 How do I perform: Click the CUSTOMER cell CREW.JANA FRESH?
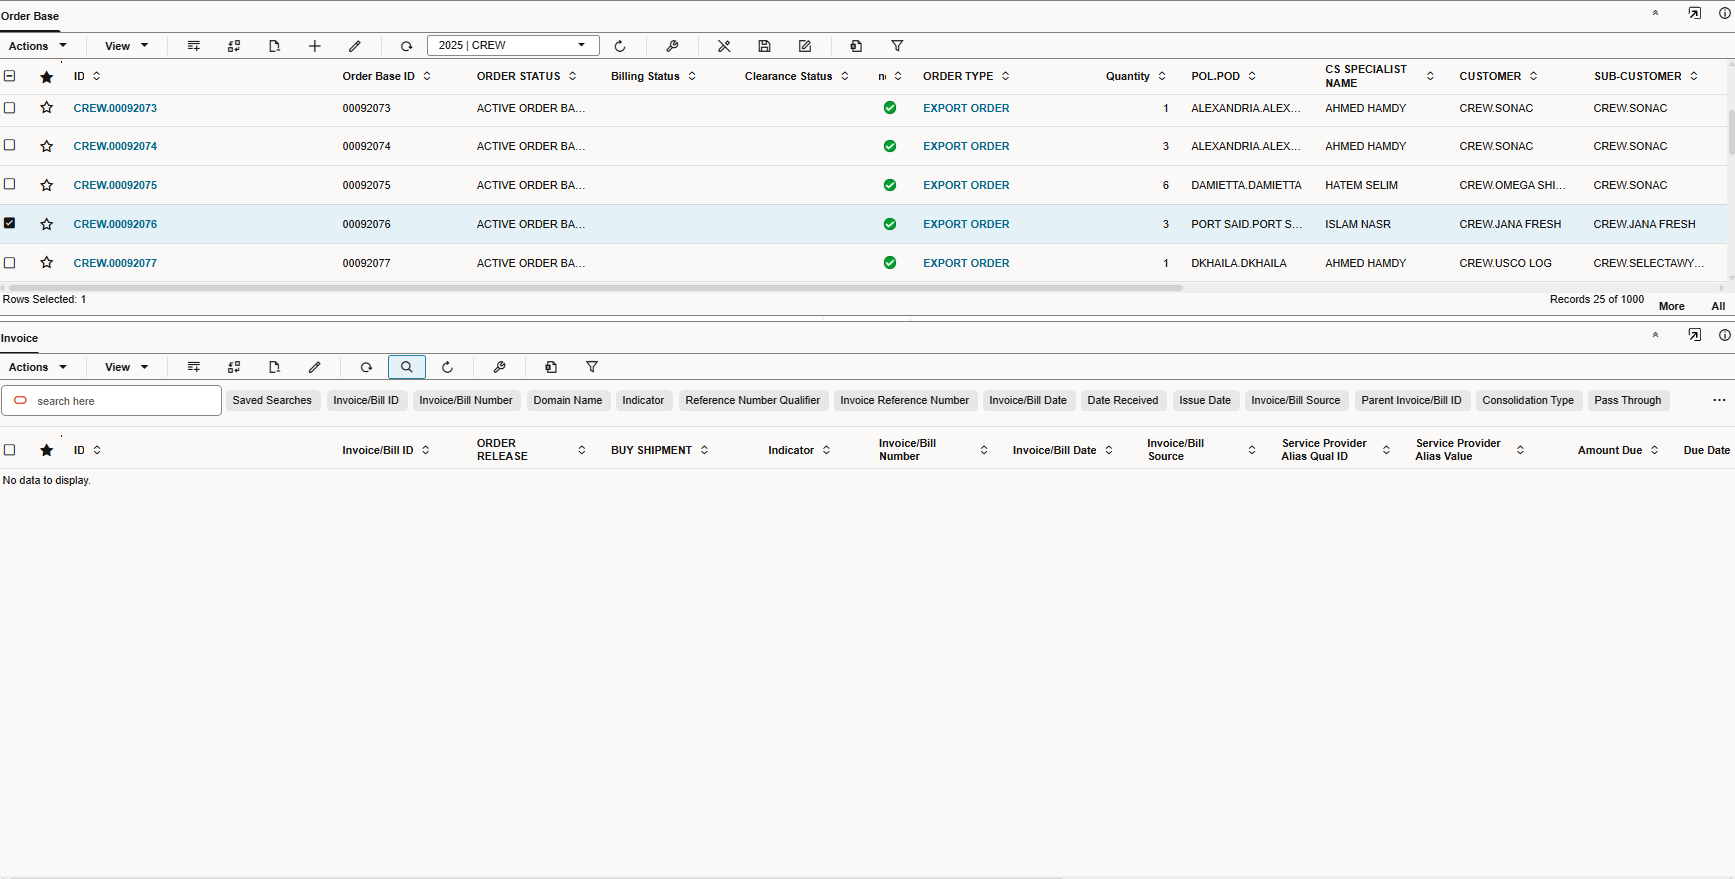(1510, 224)
